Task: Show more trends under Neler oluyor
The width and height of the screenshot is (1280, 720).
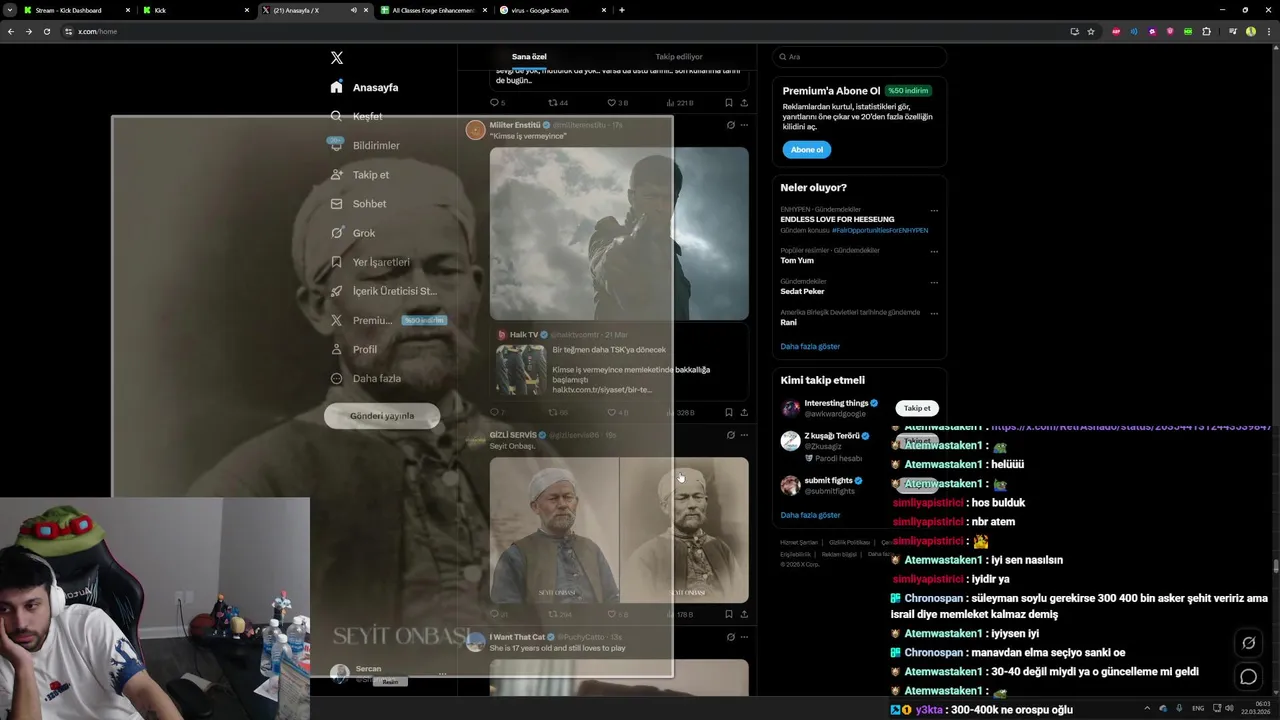Action: [x=810, y=346]
